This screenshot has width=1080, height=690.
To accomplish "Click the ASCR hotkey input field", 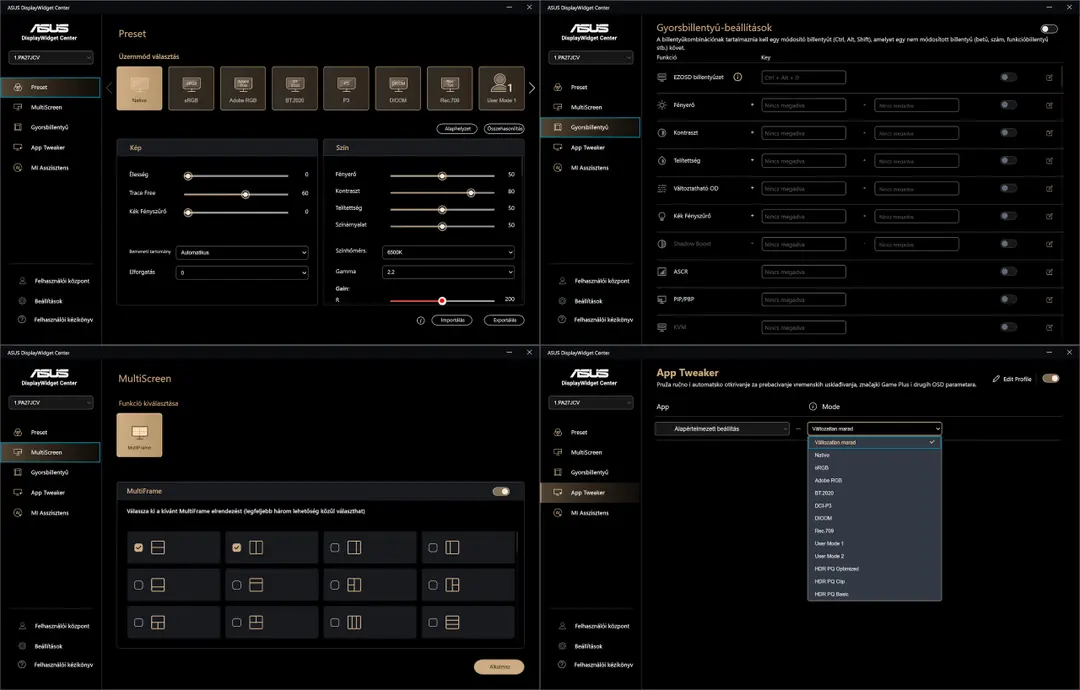I will tap(804, 272).
